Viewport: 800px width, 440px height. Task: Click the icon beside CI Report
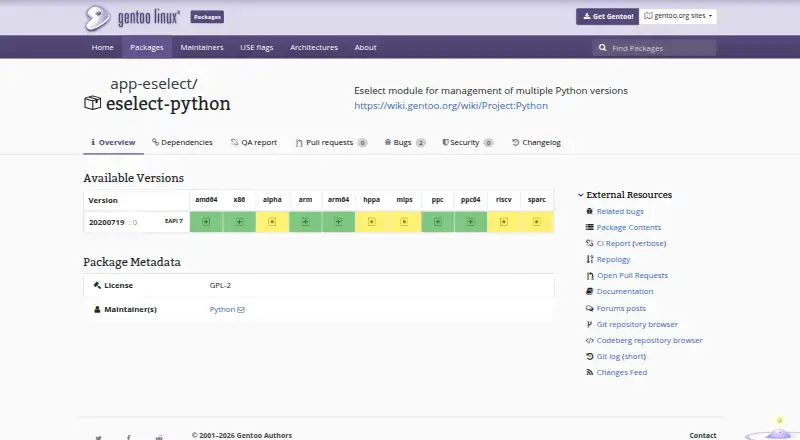point(590,243)
